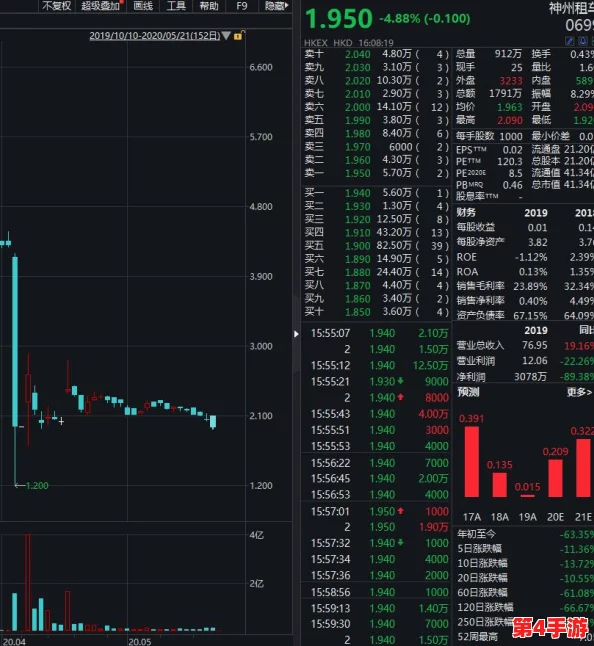Click the large 1.950 last price
The height and width of the screenshot is (646, 594).
[339, 19]
